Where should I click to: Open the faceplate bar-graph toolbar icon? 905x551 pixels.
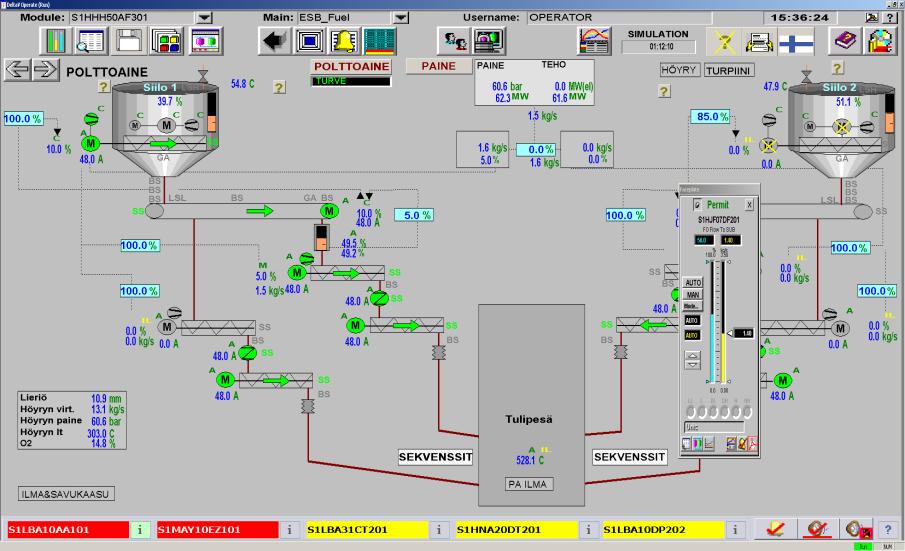click(56, 41)
